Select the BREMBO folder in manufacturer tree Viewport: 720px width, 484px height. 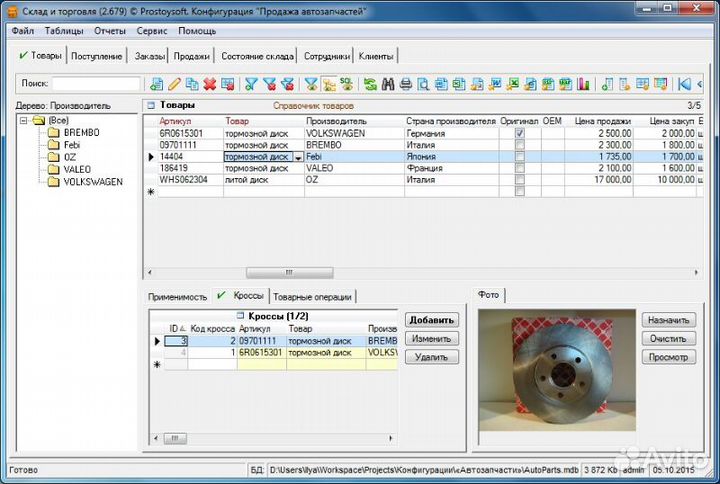(80, 132)
